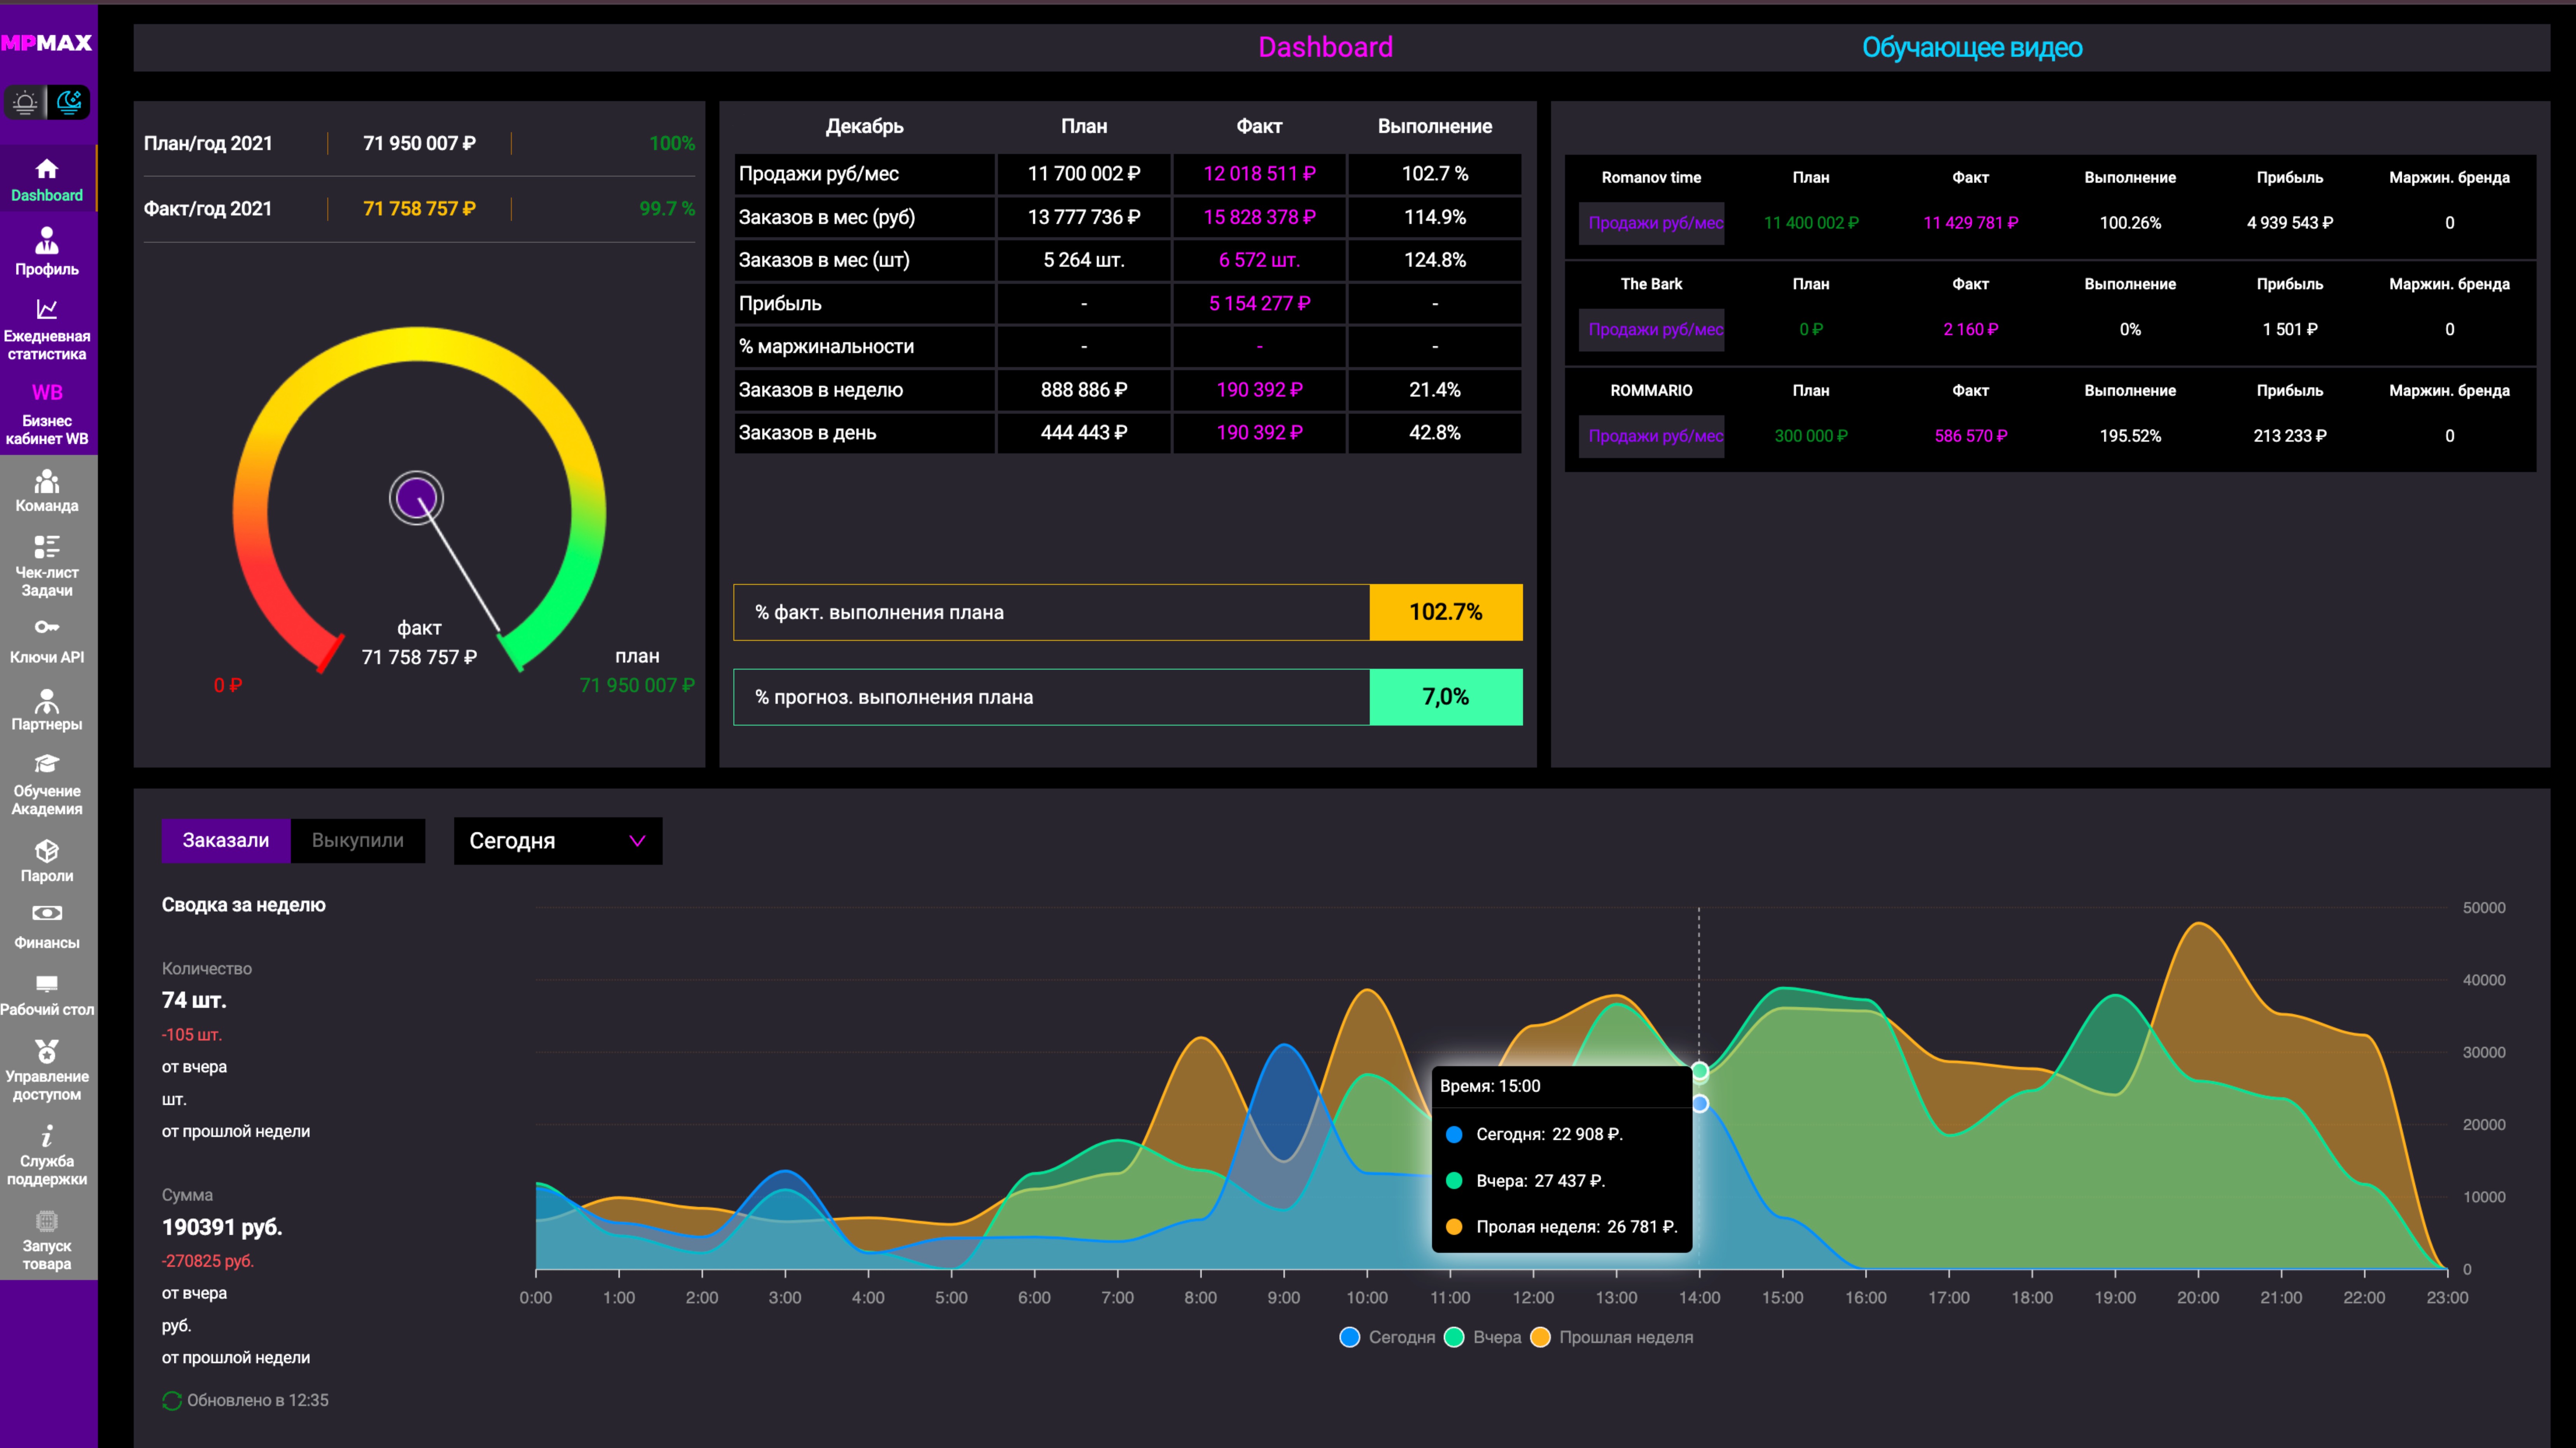Click the 74 шт. quantity value

point(194,1000)
